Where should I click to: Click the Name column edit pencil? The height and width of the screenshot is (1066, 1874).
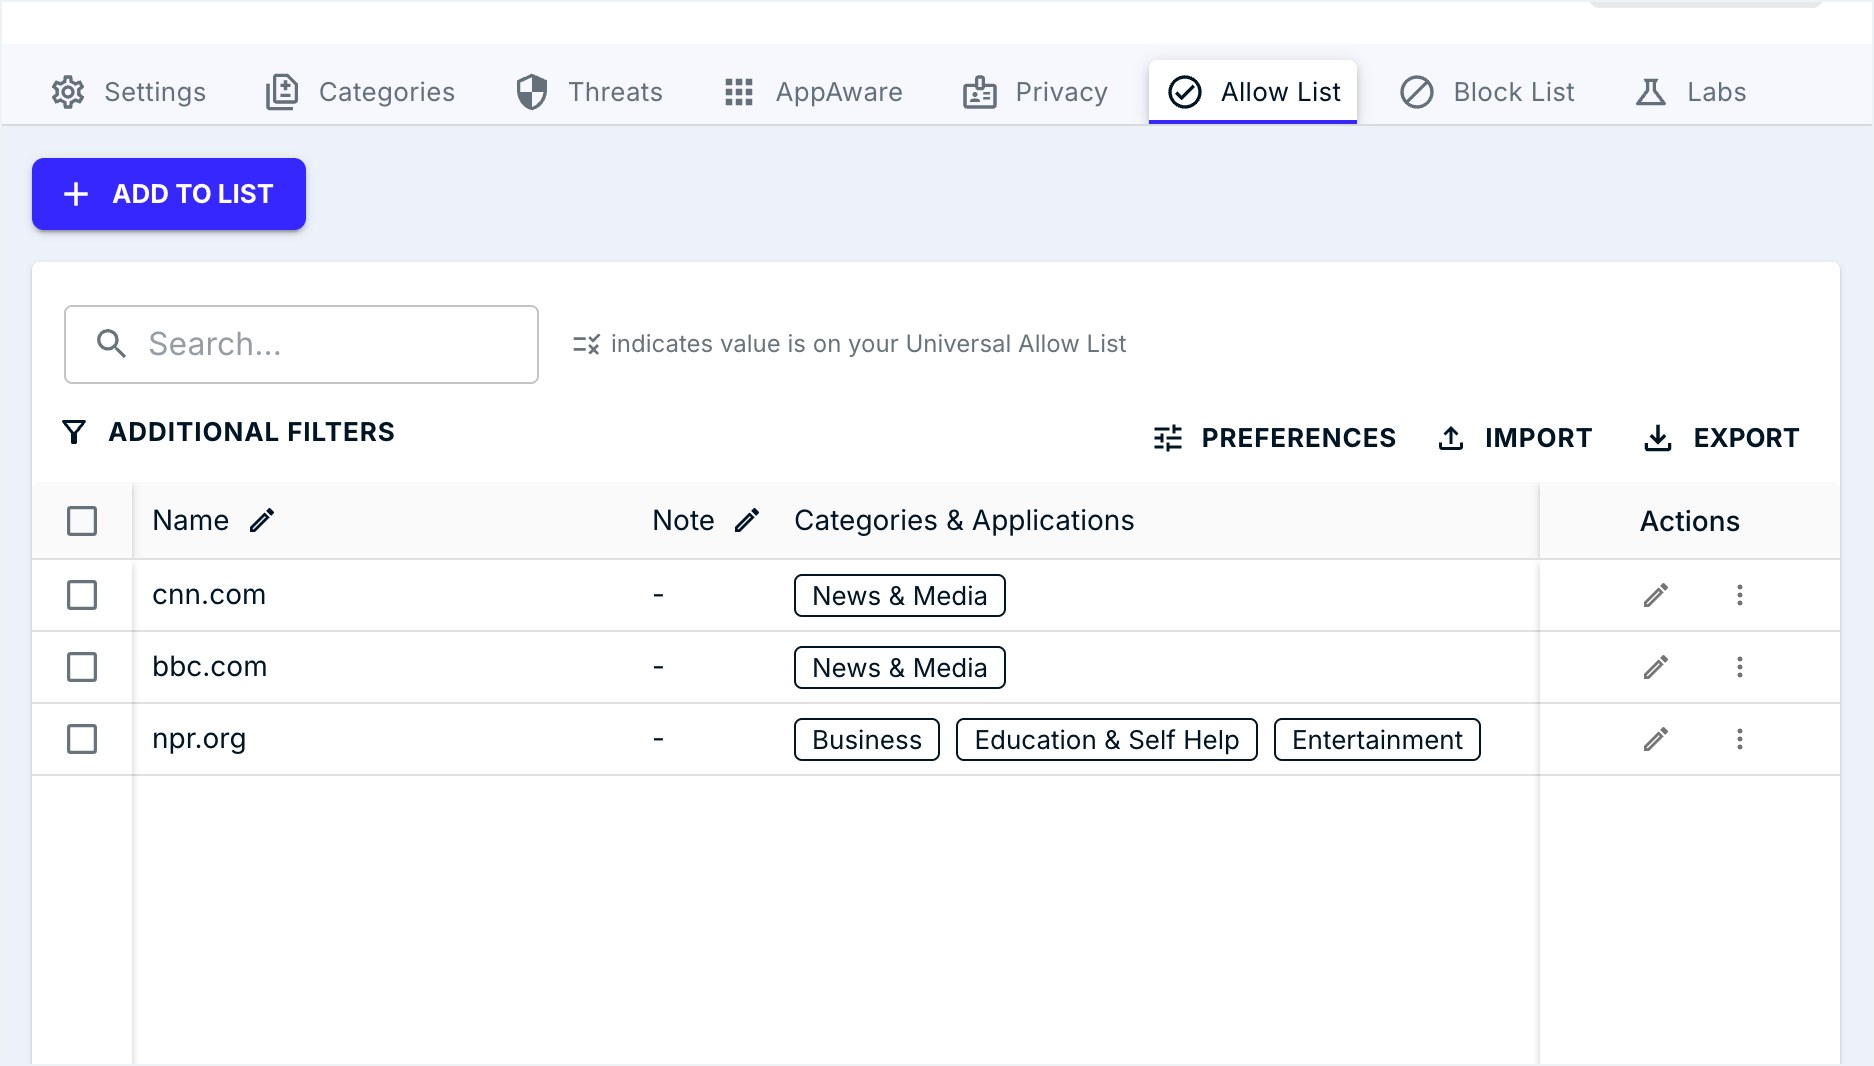[263, 520]
